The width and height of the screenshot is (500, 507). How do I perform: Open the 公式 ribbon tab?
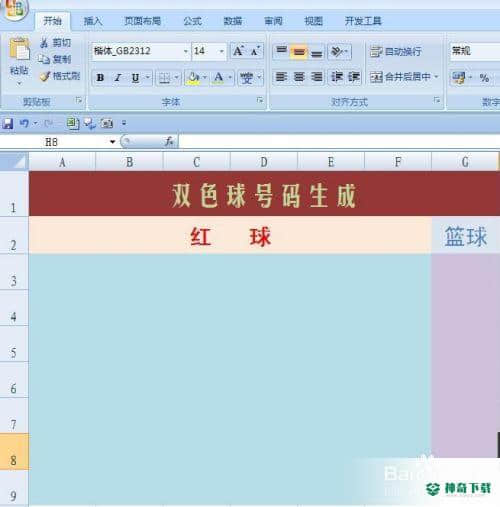click(193, 21)
